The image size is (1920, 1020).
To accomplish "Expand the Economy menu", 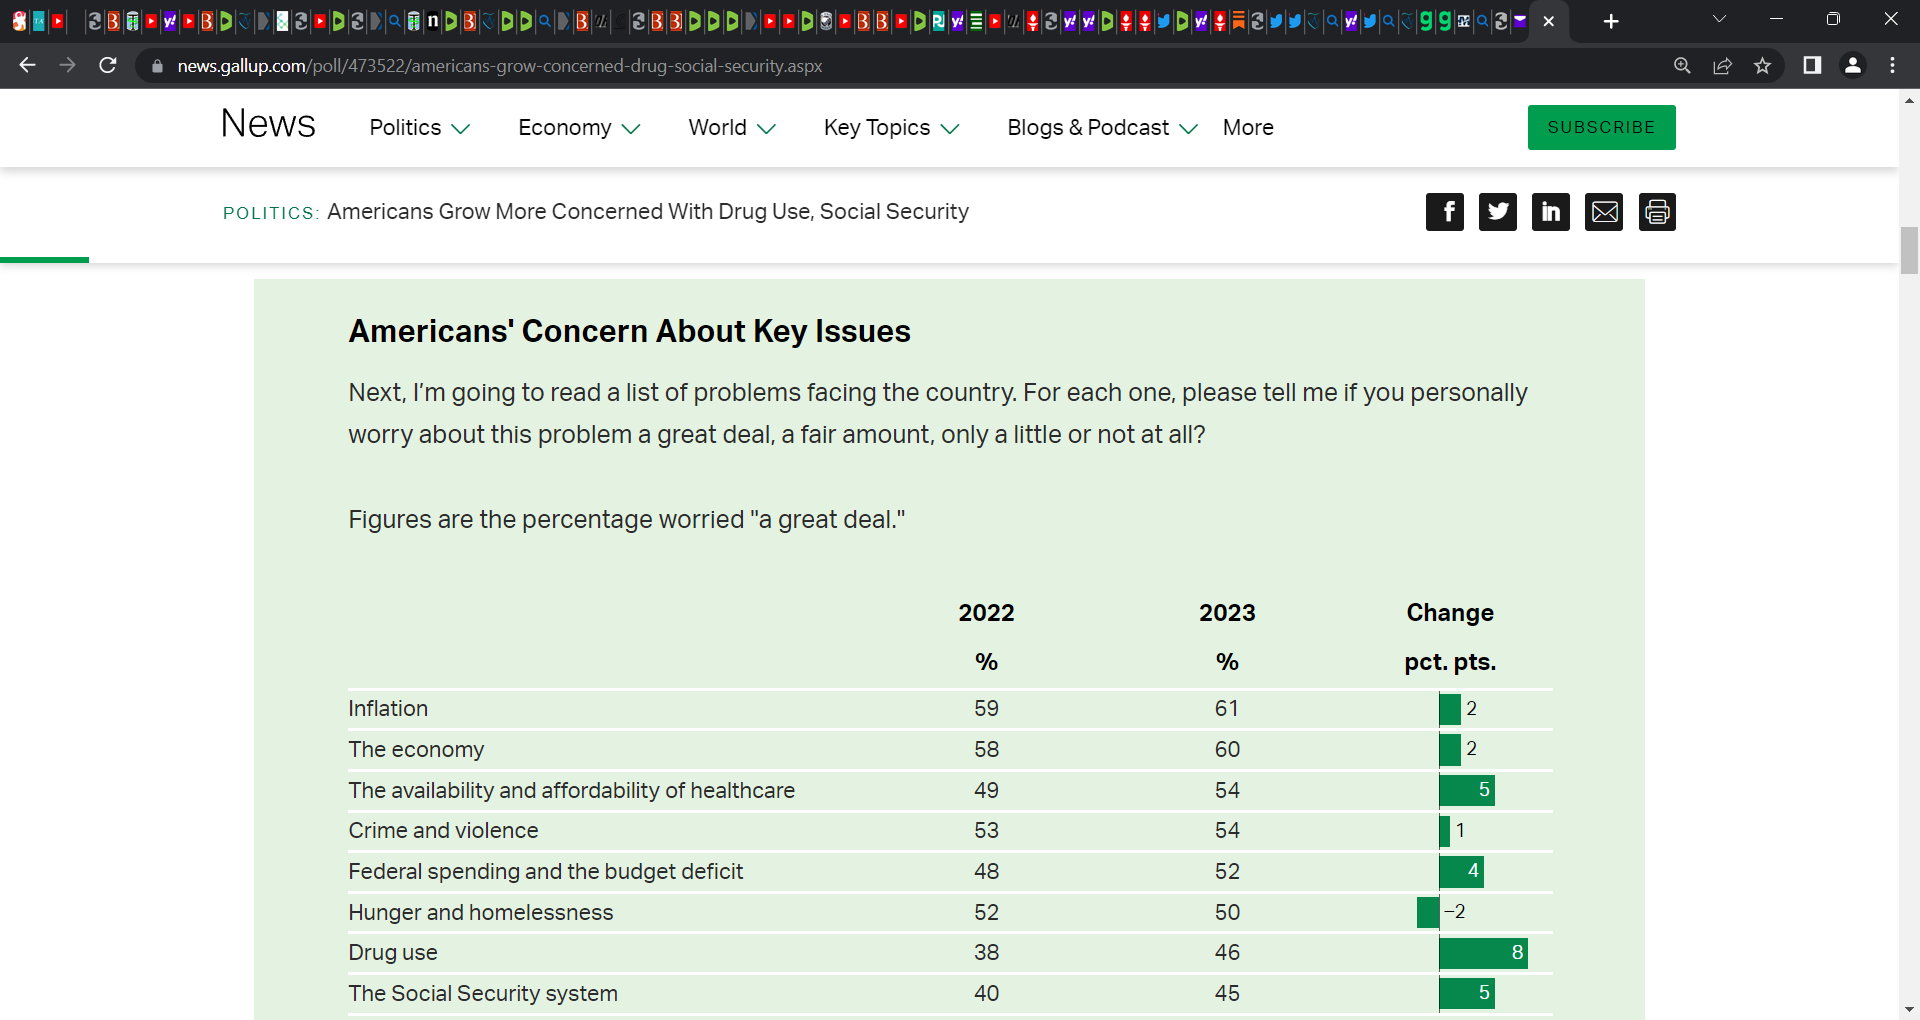I will pos(579,127).
